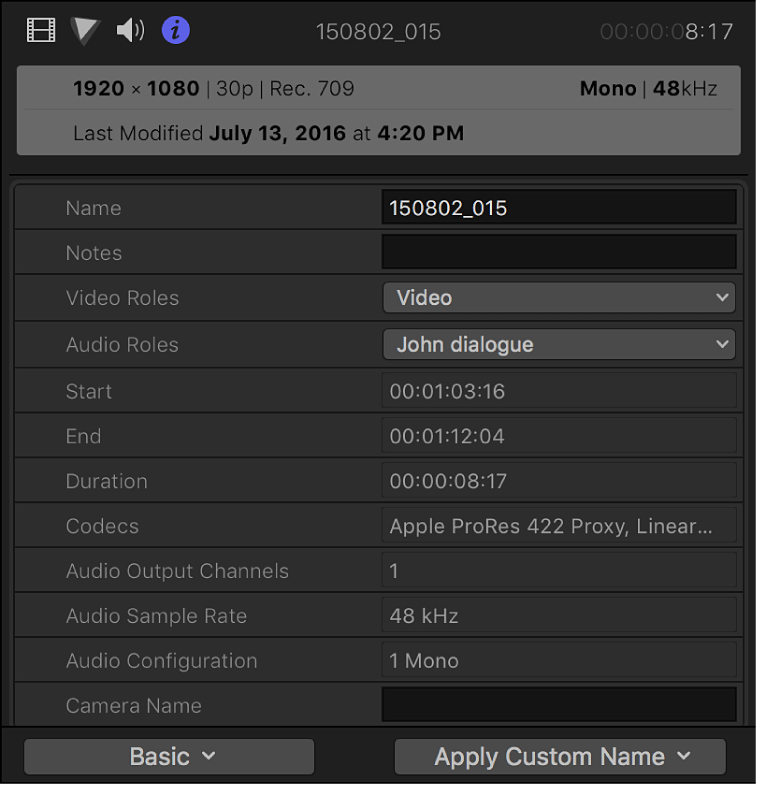Select the Info inspector icon

176,31
